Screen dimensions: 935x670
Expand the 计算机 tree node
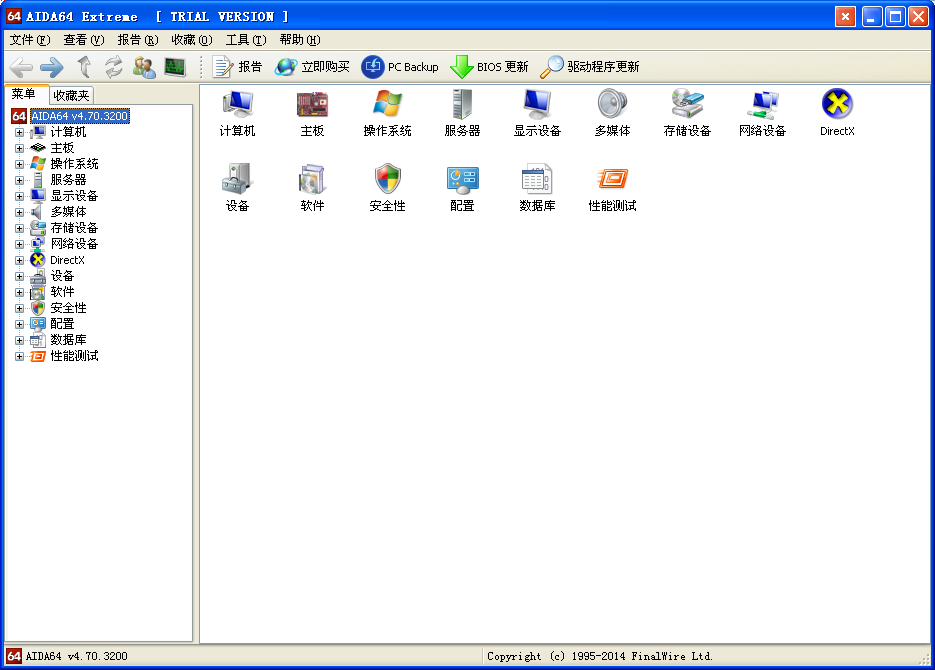[x=20, y=132]
